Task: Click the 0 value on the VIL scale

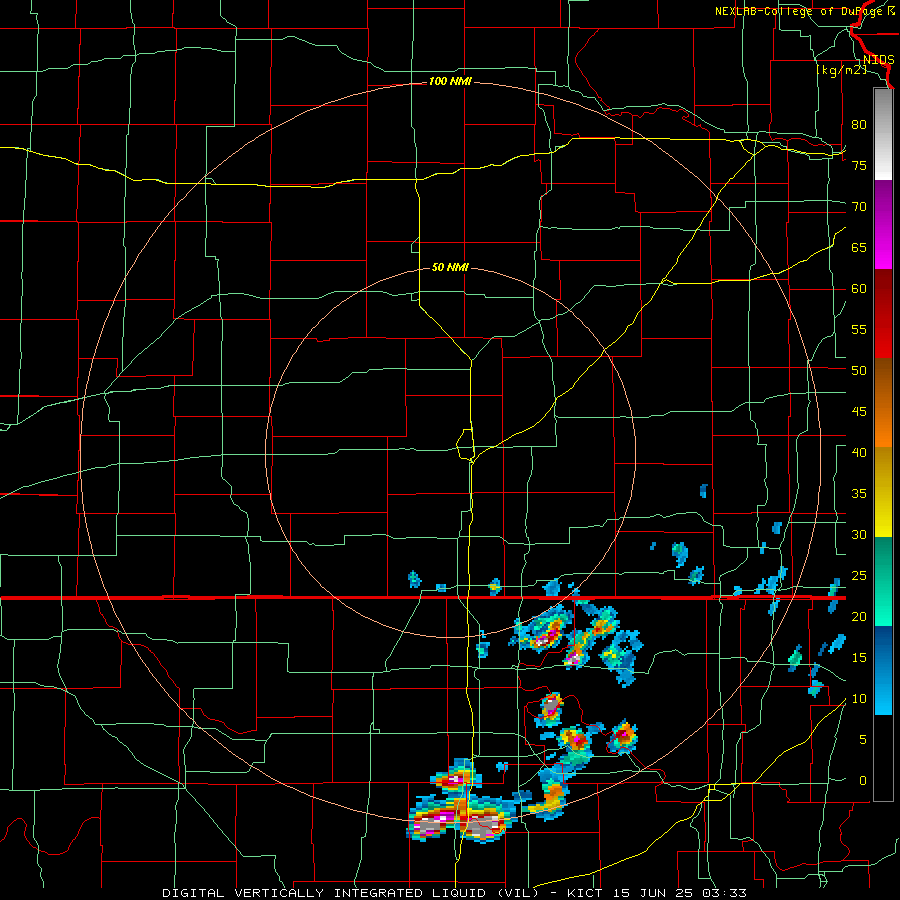Action: 863,781
